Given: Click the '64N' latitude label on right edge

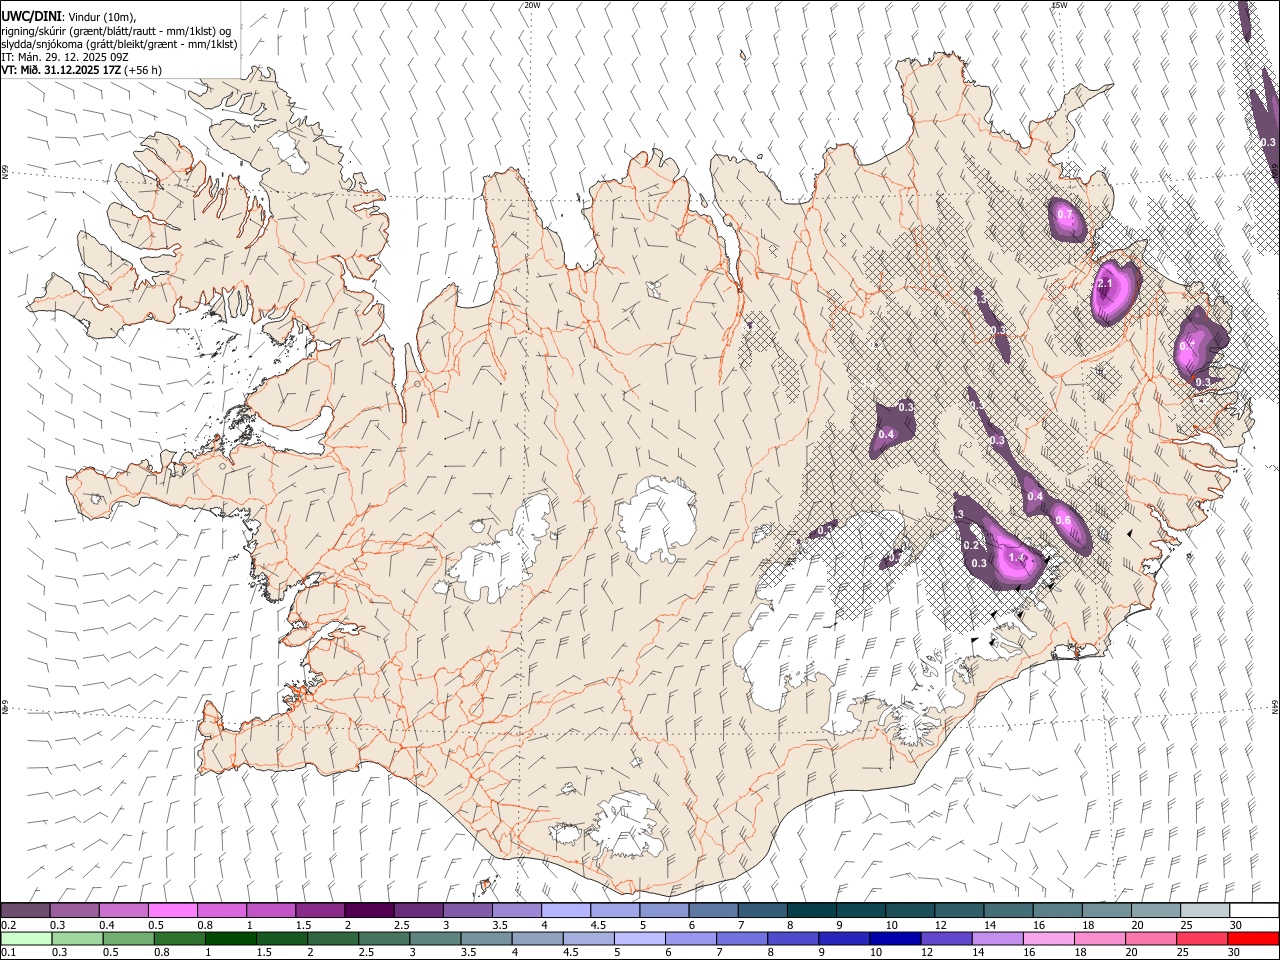Looking at the screenshot, I should [x=1275, y=706].
